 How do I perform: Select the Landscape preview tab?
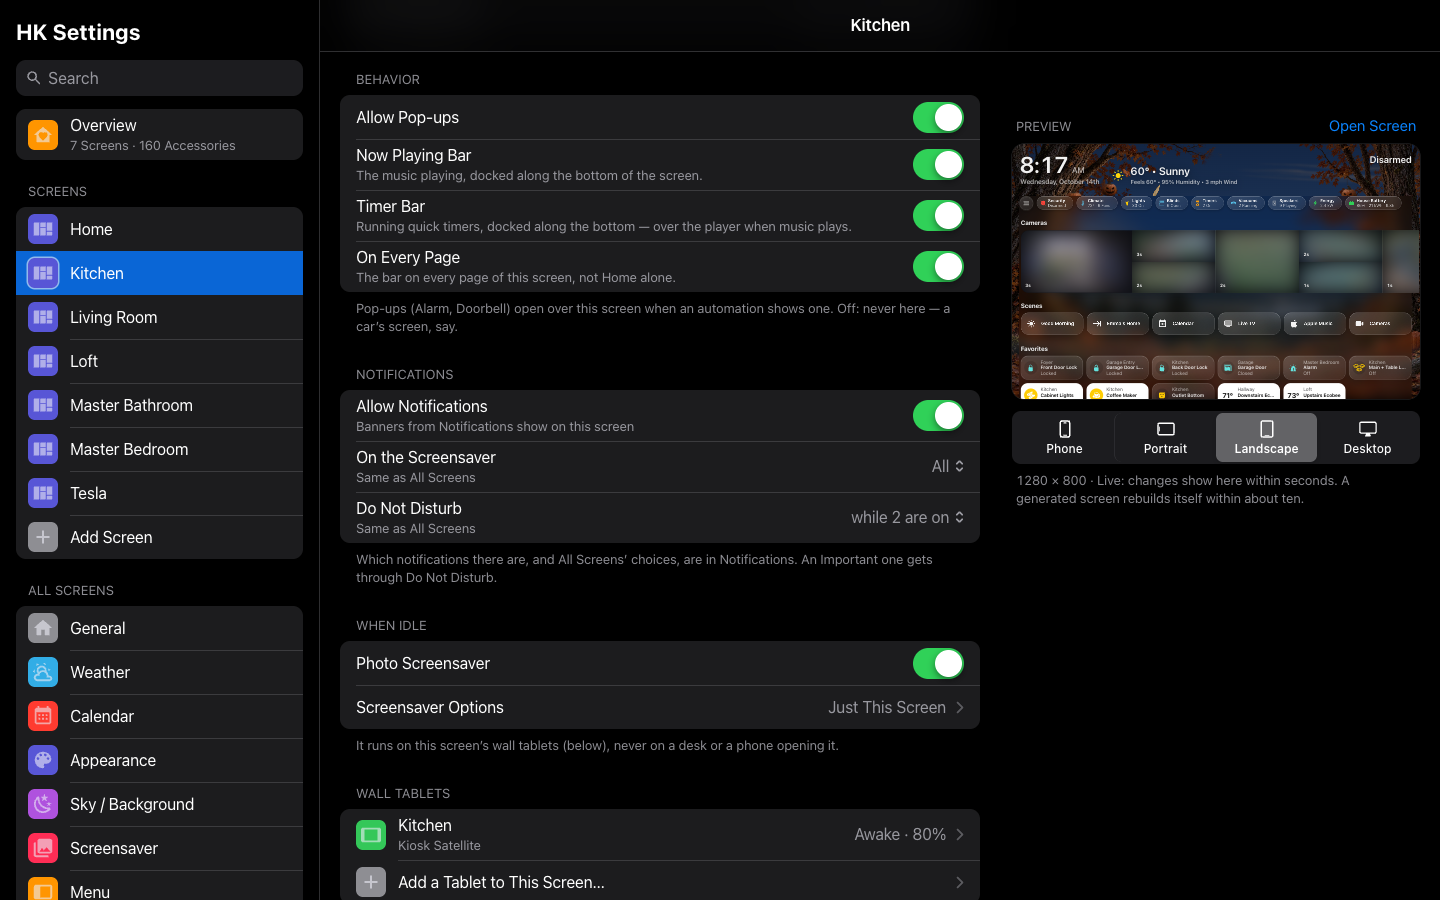[x=1266, y=438]
